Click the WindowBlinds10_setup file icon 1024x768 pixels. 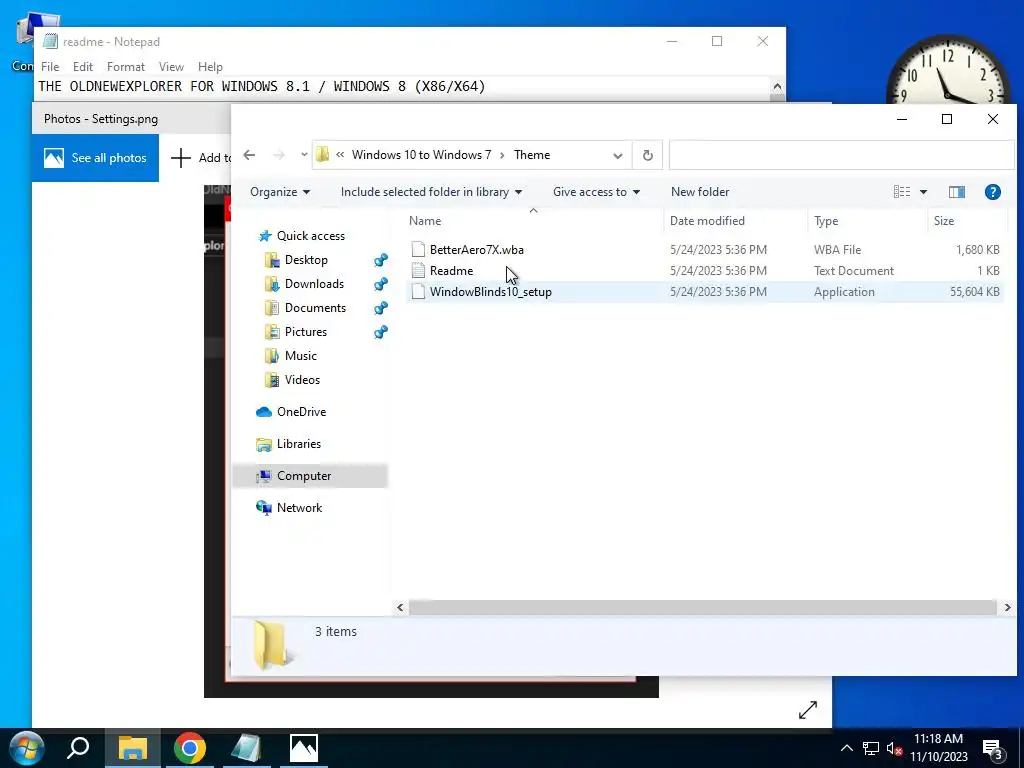(x=418, y=292)
